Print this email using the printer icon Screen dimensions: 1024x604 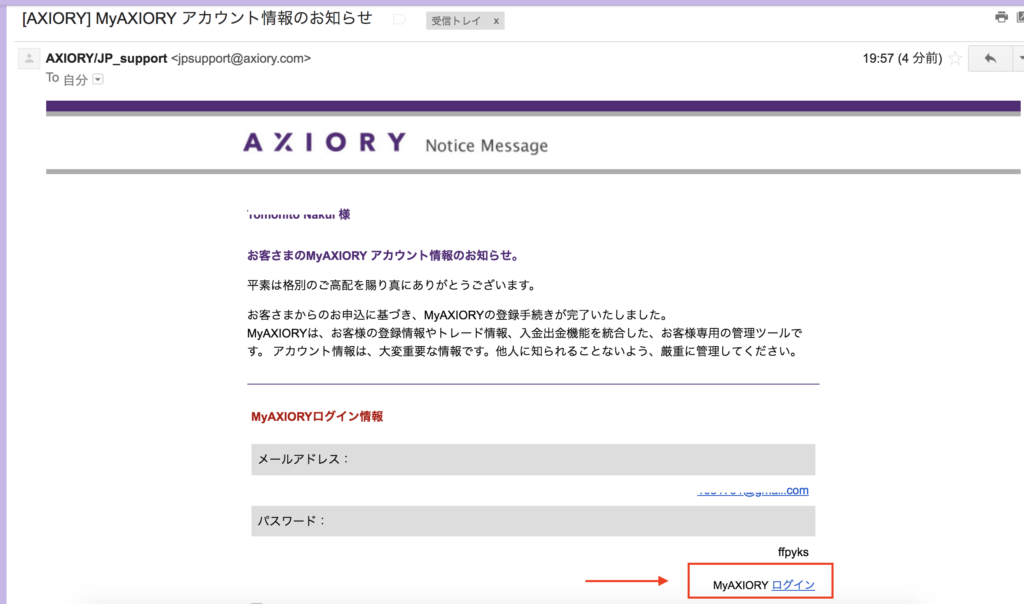(1001, 18)
